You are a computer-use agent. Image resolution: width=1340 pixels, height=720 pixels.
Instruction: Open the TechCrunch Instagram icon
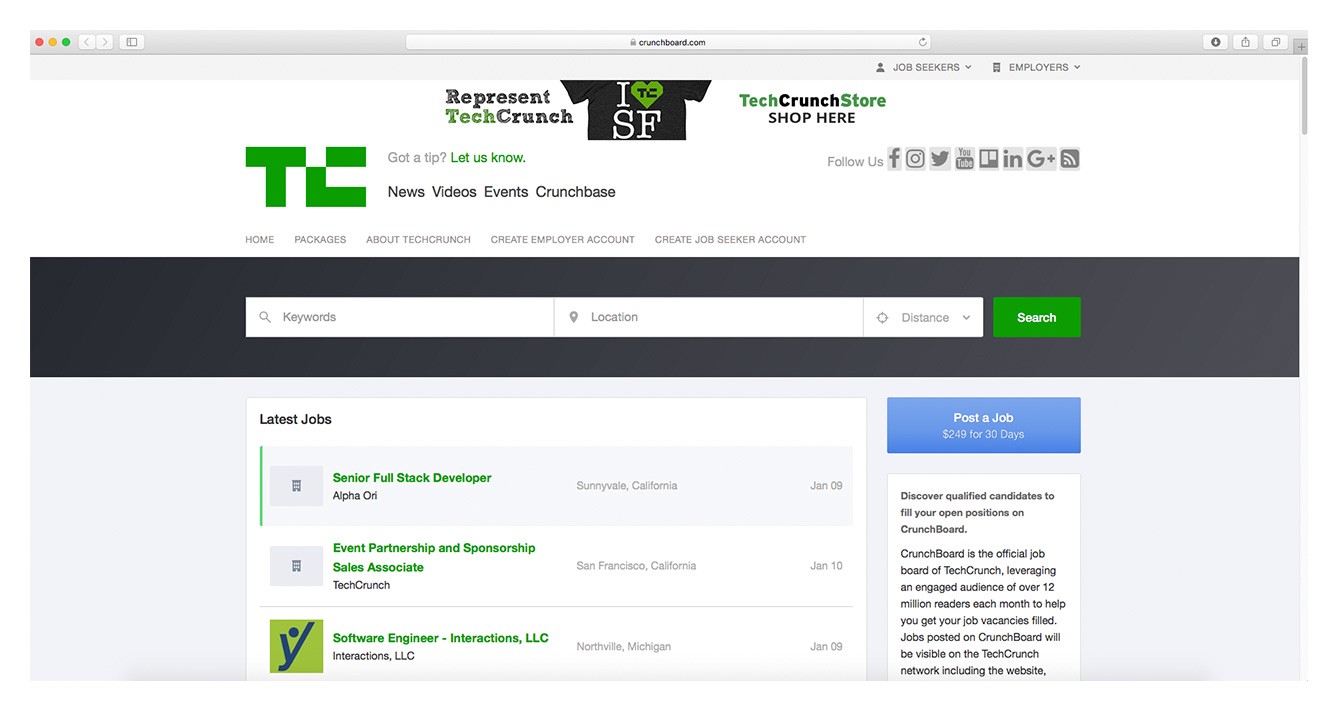point(915,159)
